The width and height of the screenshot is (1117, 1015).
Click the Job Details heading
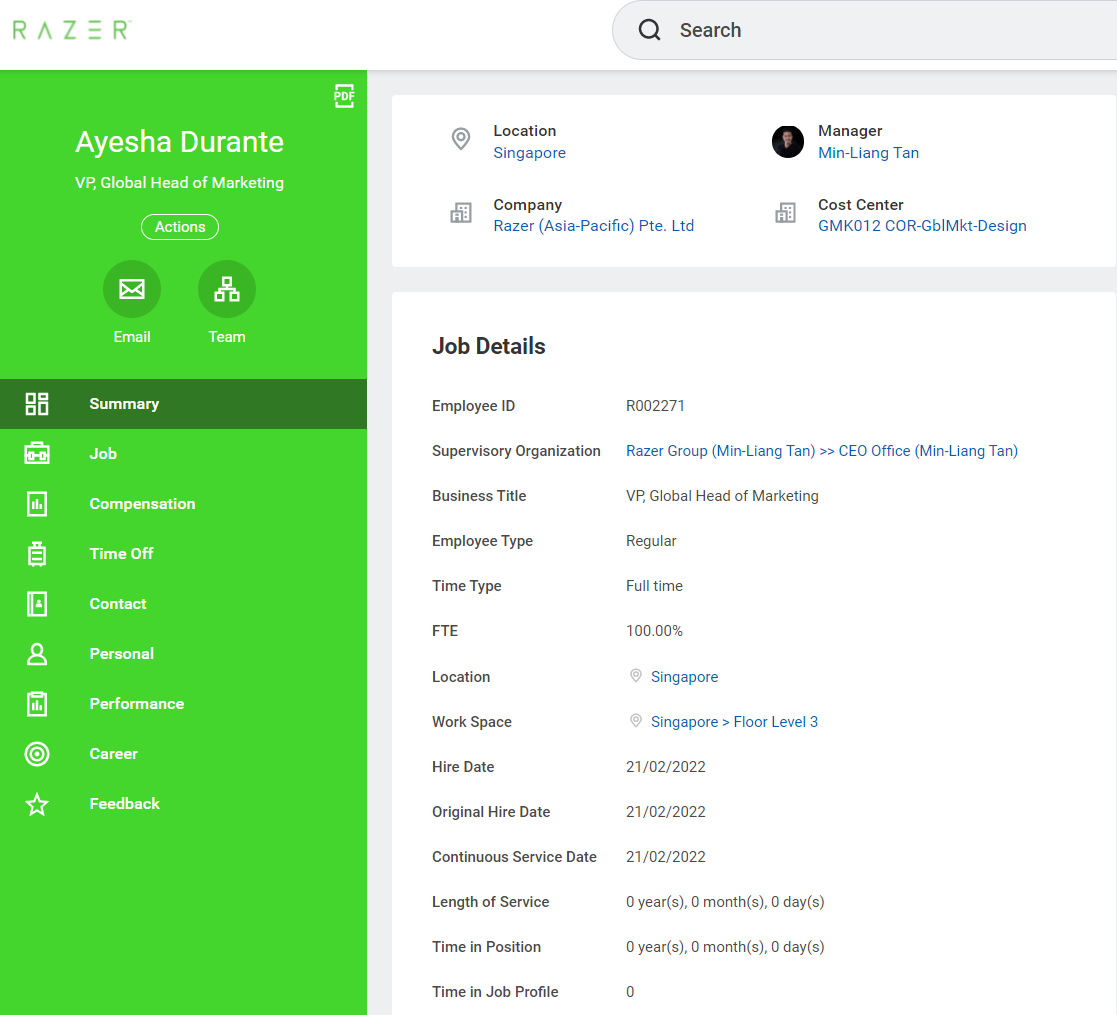coord(489,346)
